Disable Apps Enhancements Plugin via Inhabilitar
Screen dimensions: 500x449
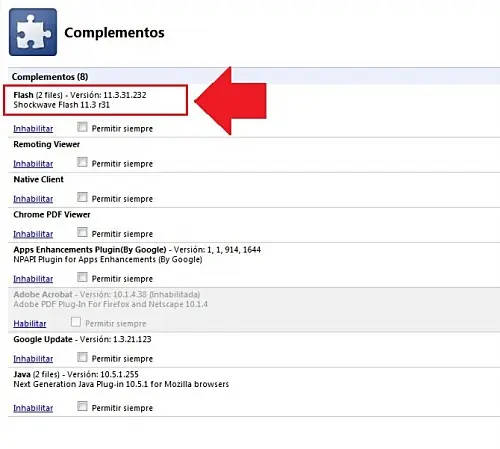pos(33,279)
